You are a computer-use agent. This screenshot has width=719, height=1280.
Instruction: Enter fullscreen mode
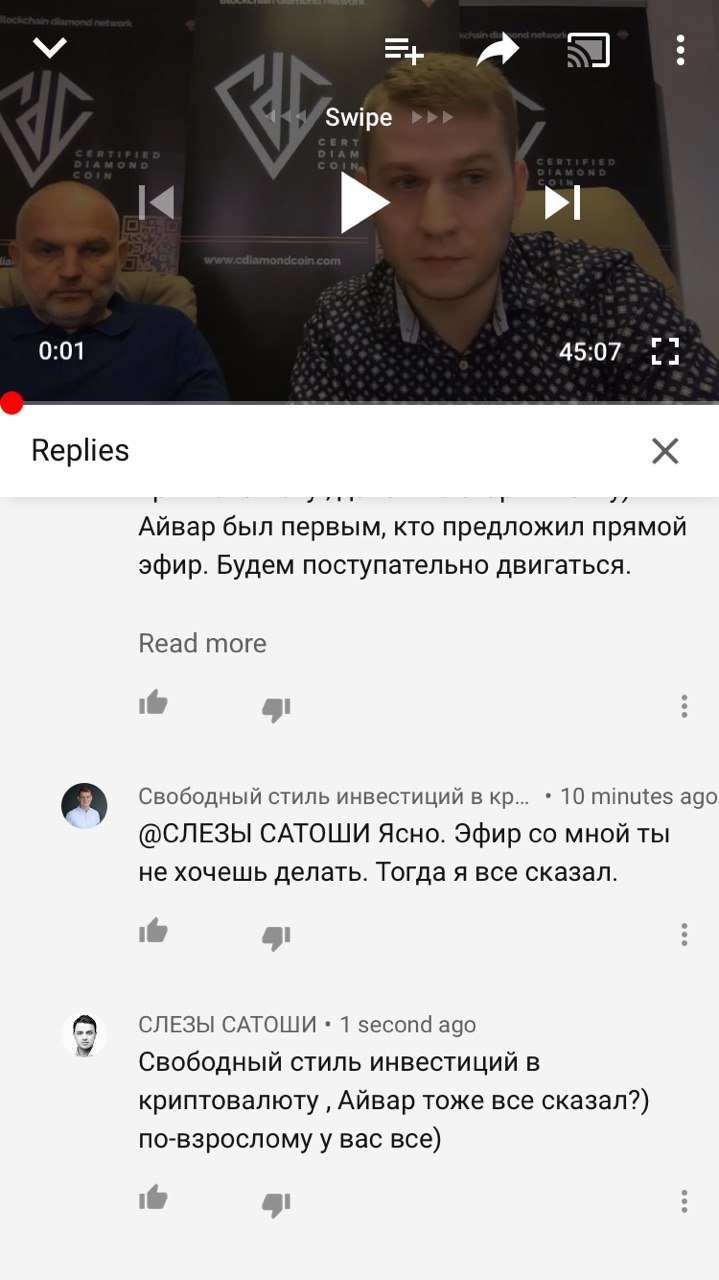(x=665, y=351)
